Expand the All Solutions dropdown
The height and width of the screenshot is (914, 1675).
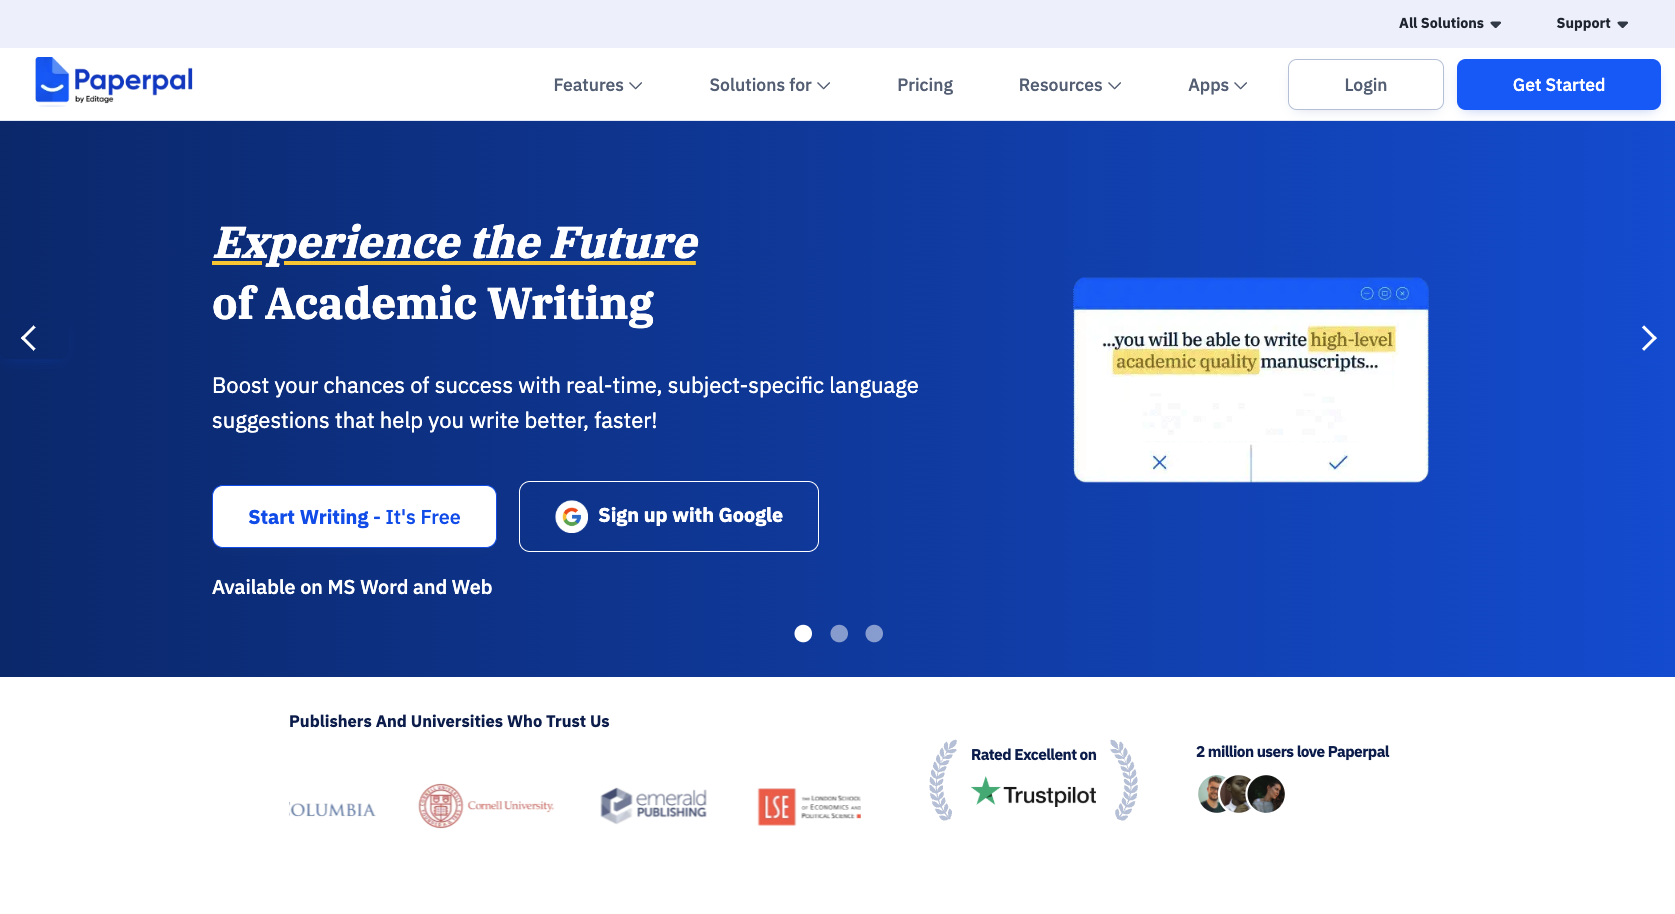tap(1449, 23)
